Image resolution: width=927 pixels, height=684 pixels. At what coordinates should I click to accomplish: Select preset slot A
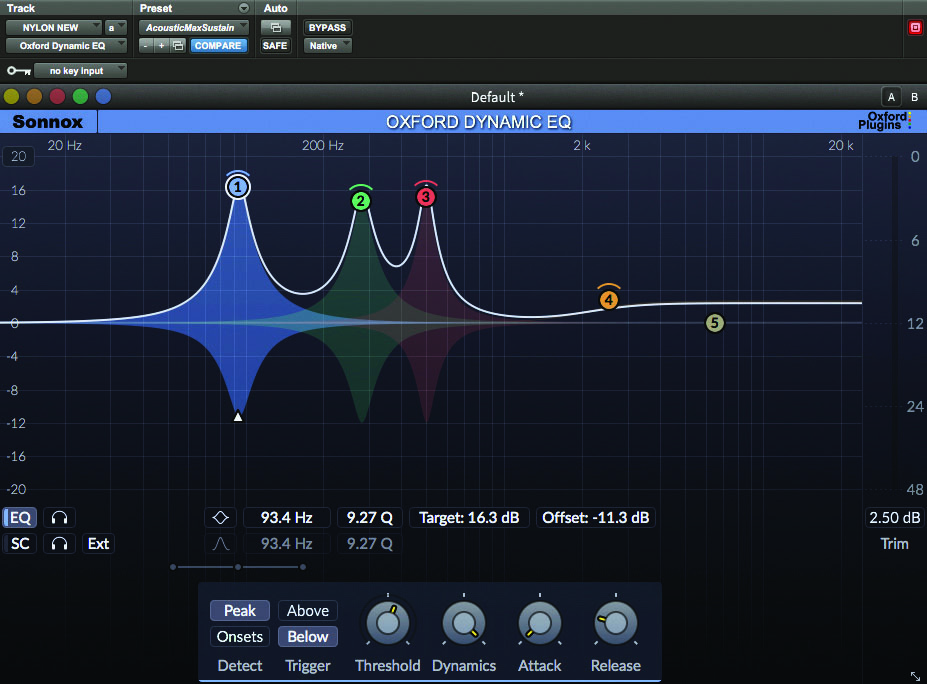coord(891,98)
